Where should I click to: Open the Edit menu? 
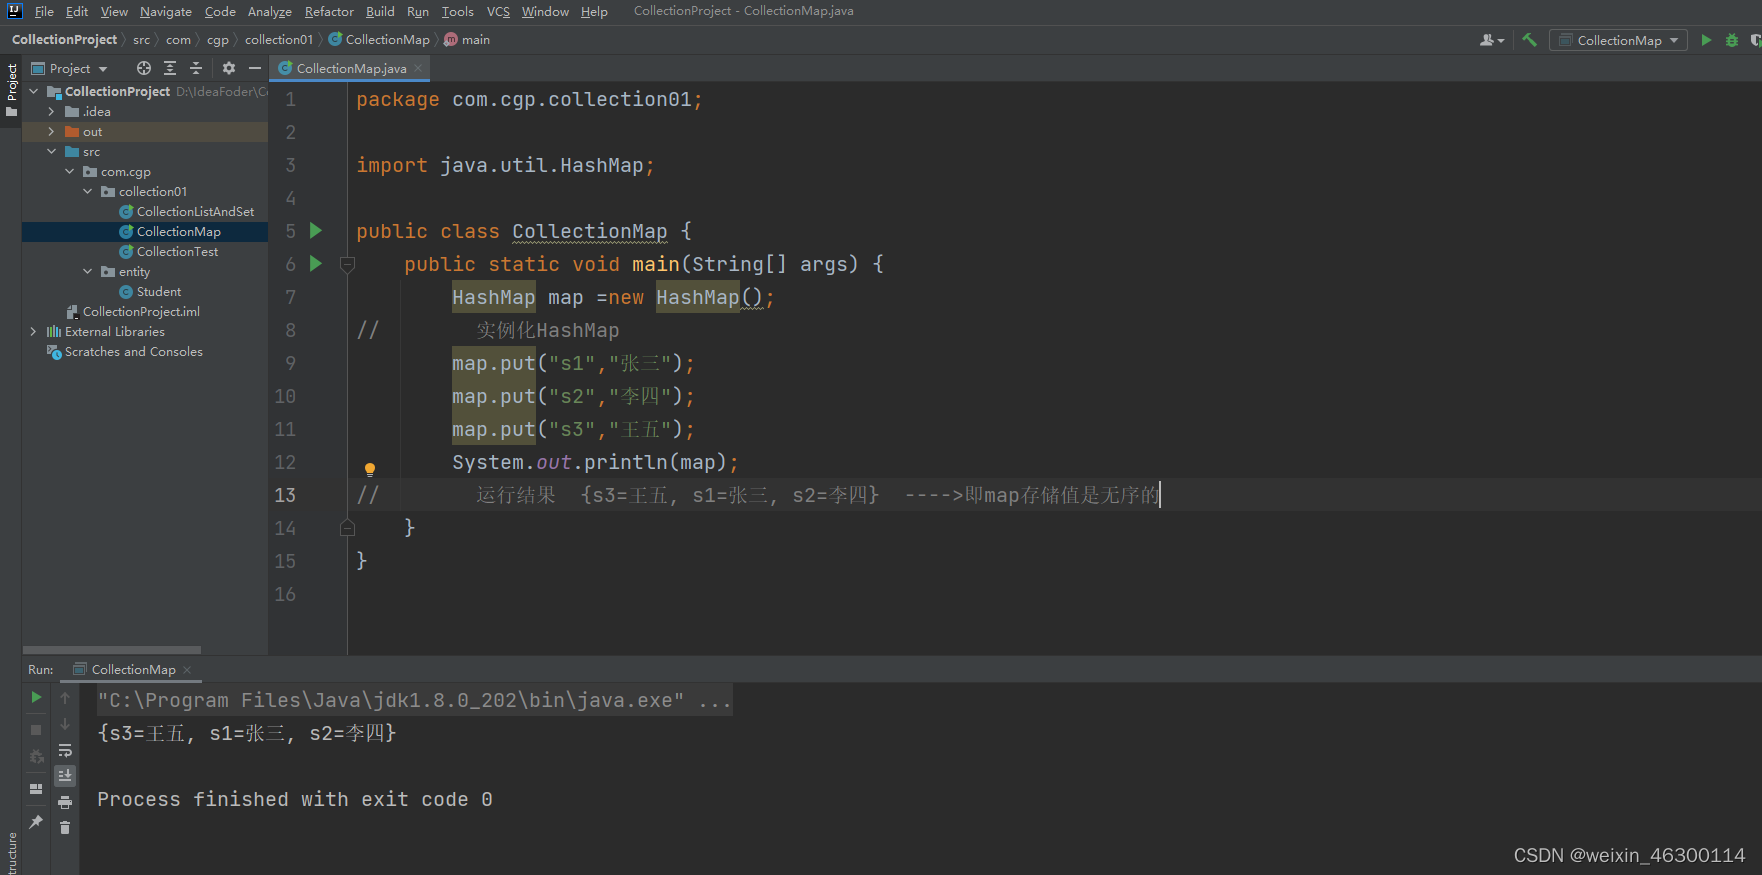pos(77,12)
